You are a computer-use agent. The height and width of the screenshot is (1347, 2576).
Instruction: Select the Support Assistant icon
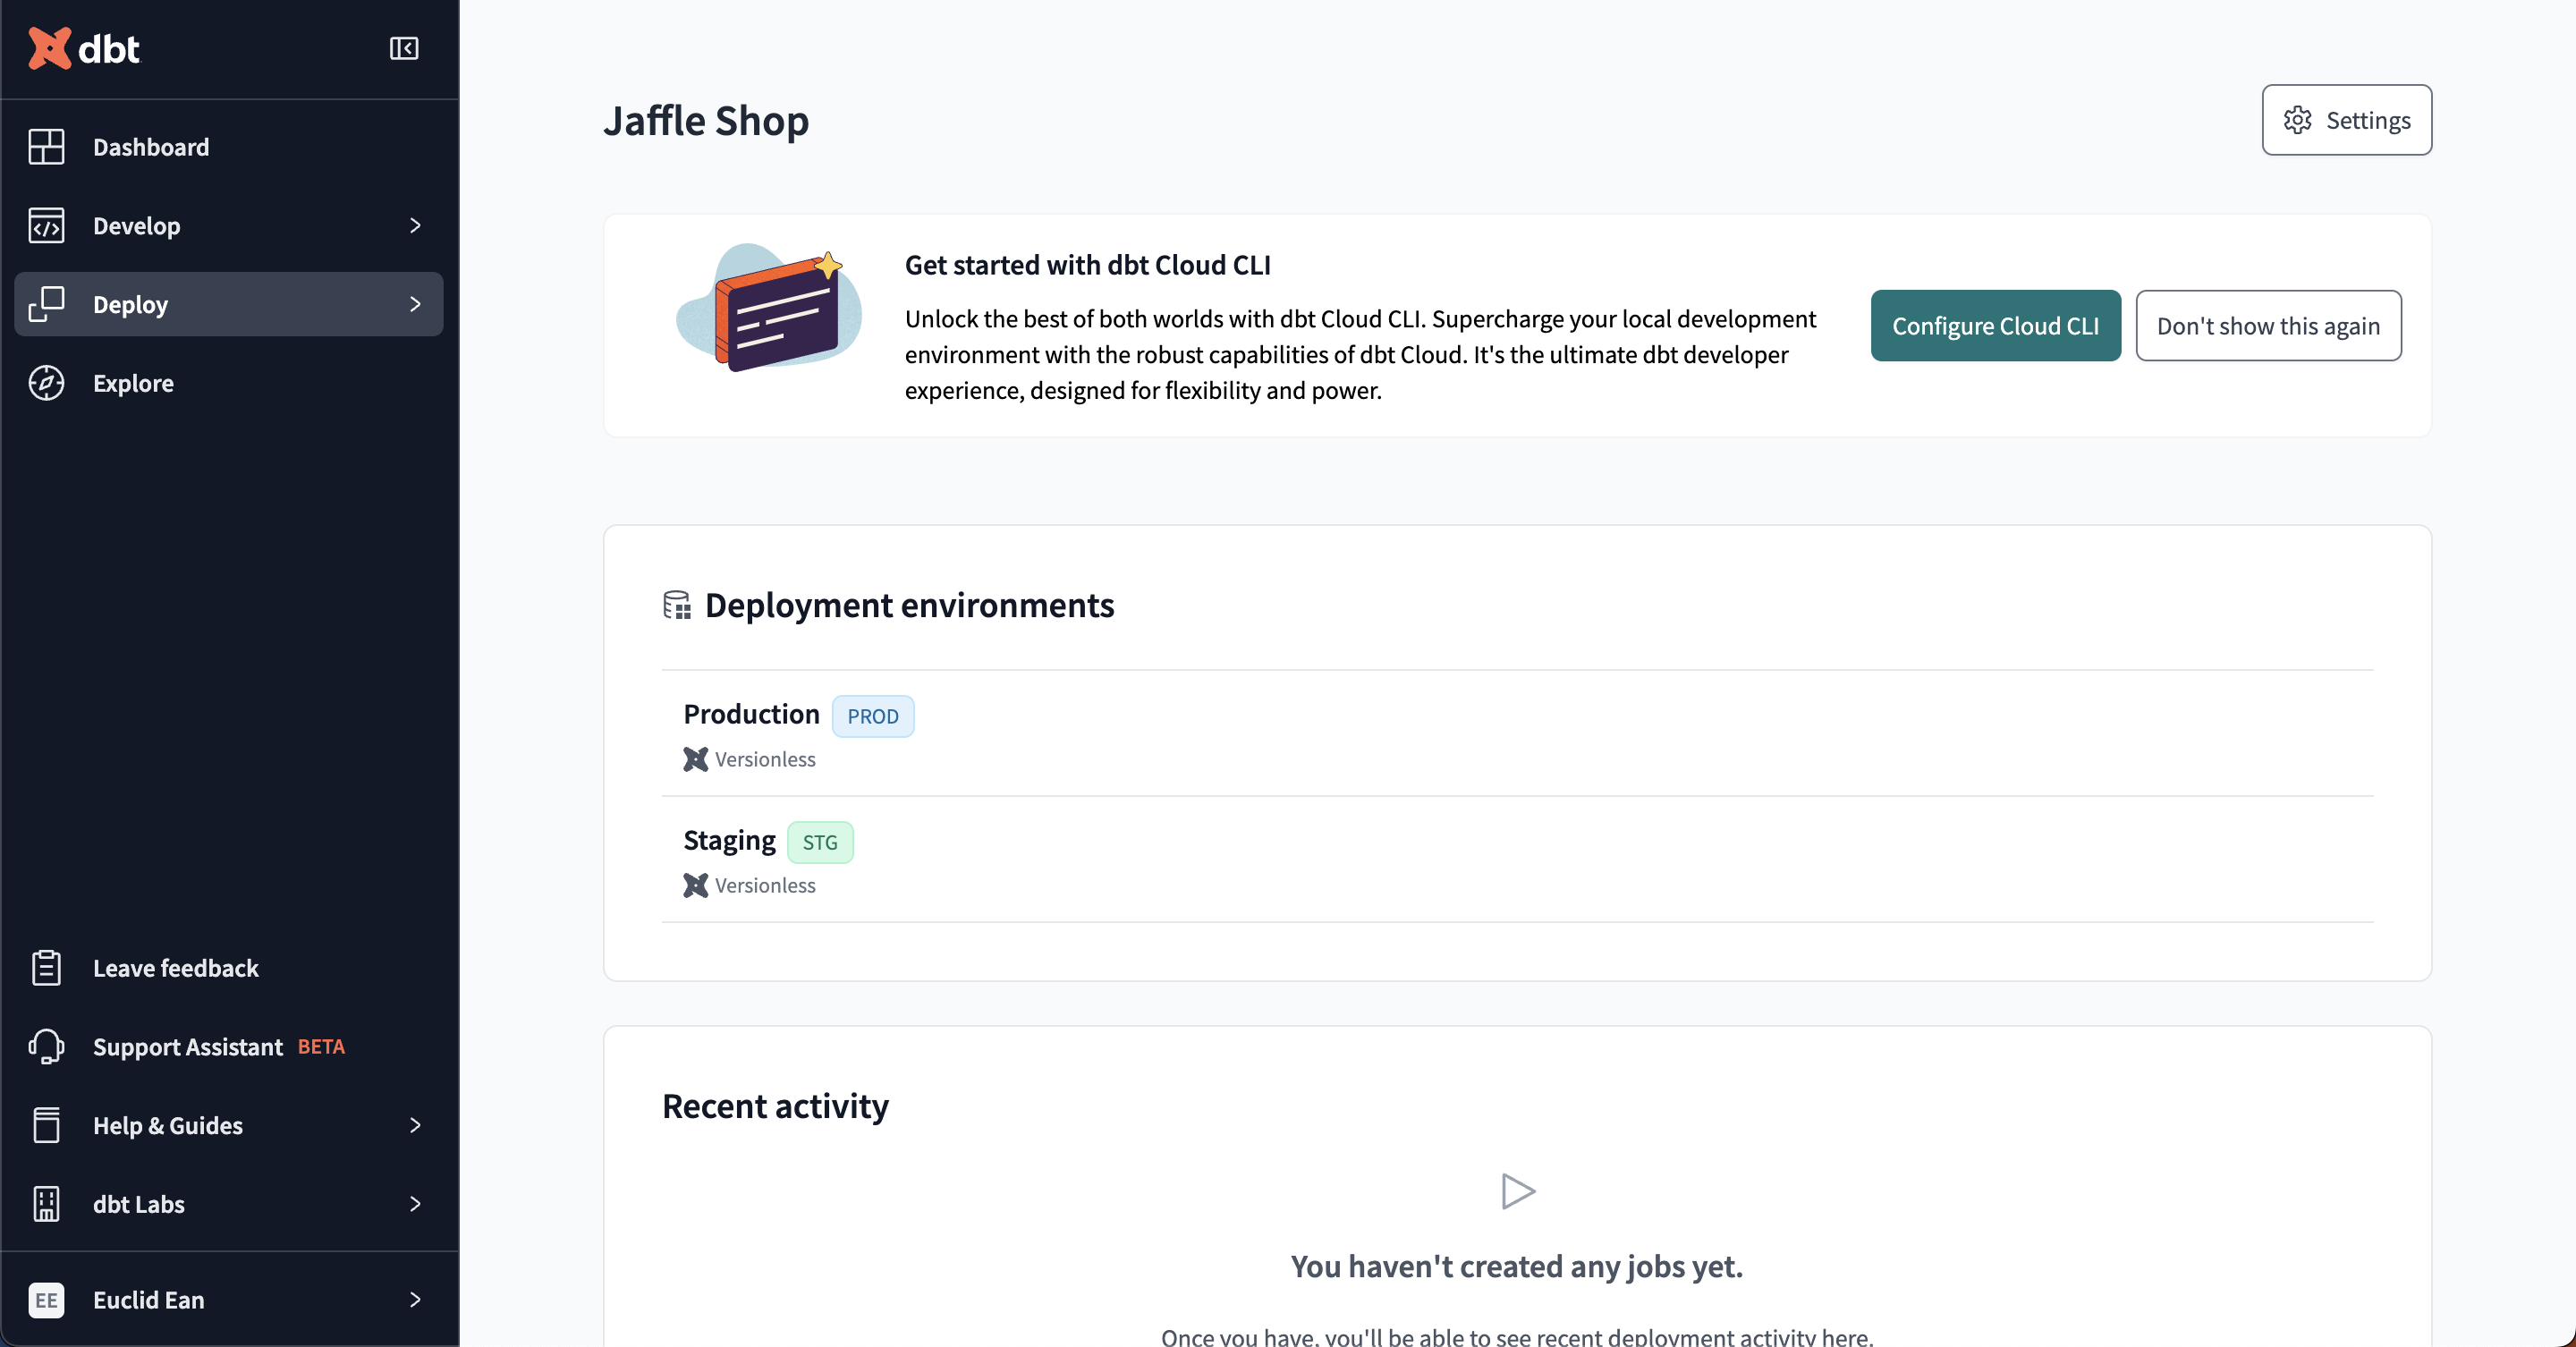click(46, 1046)
